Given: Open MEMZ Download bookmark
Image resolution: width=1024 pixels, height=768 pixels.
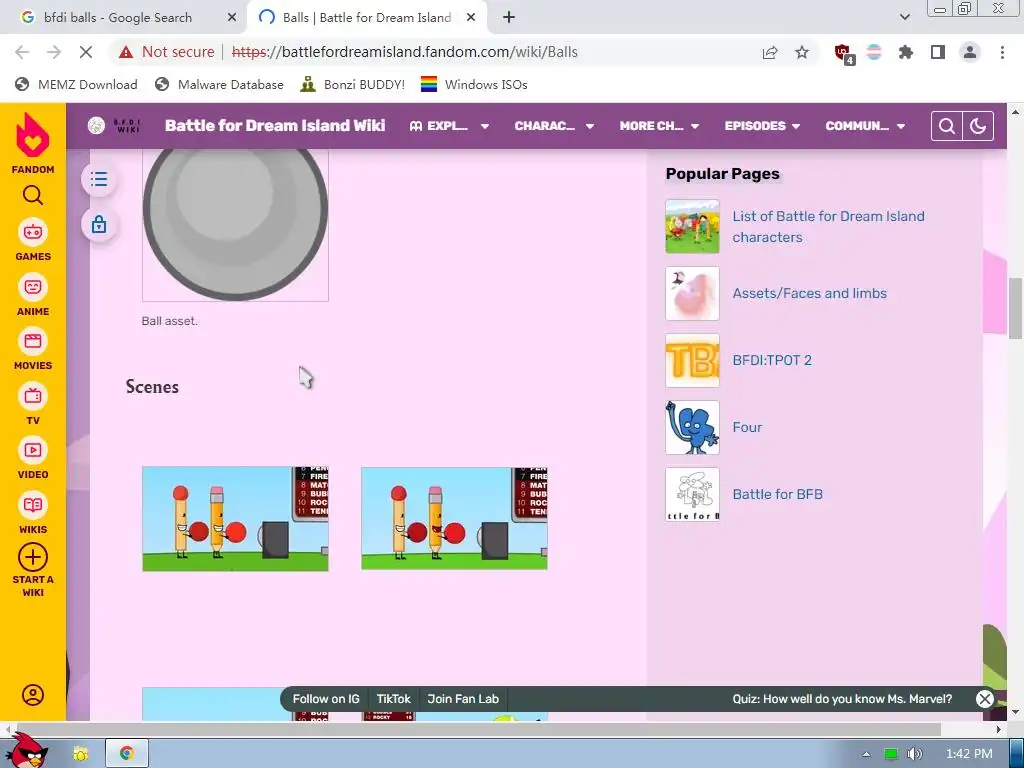Looking at the screenshot, I should (x=76, y=84).
